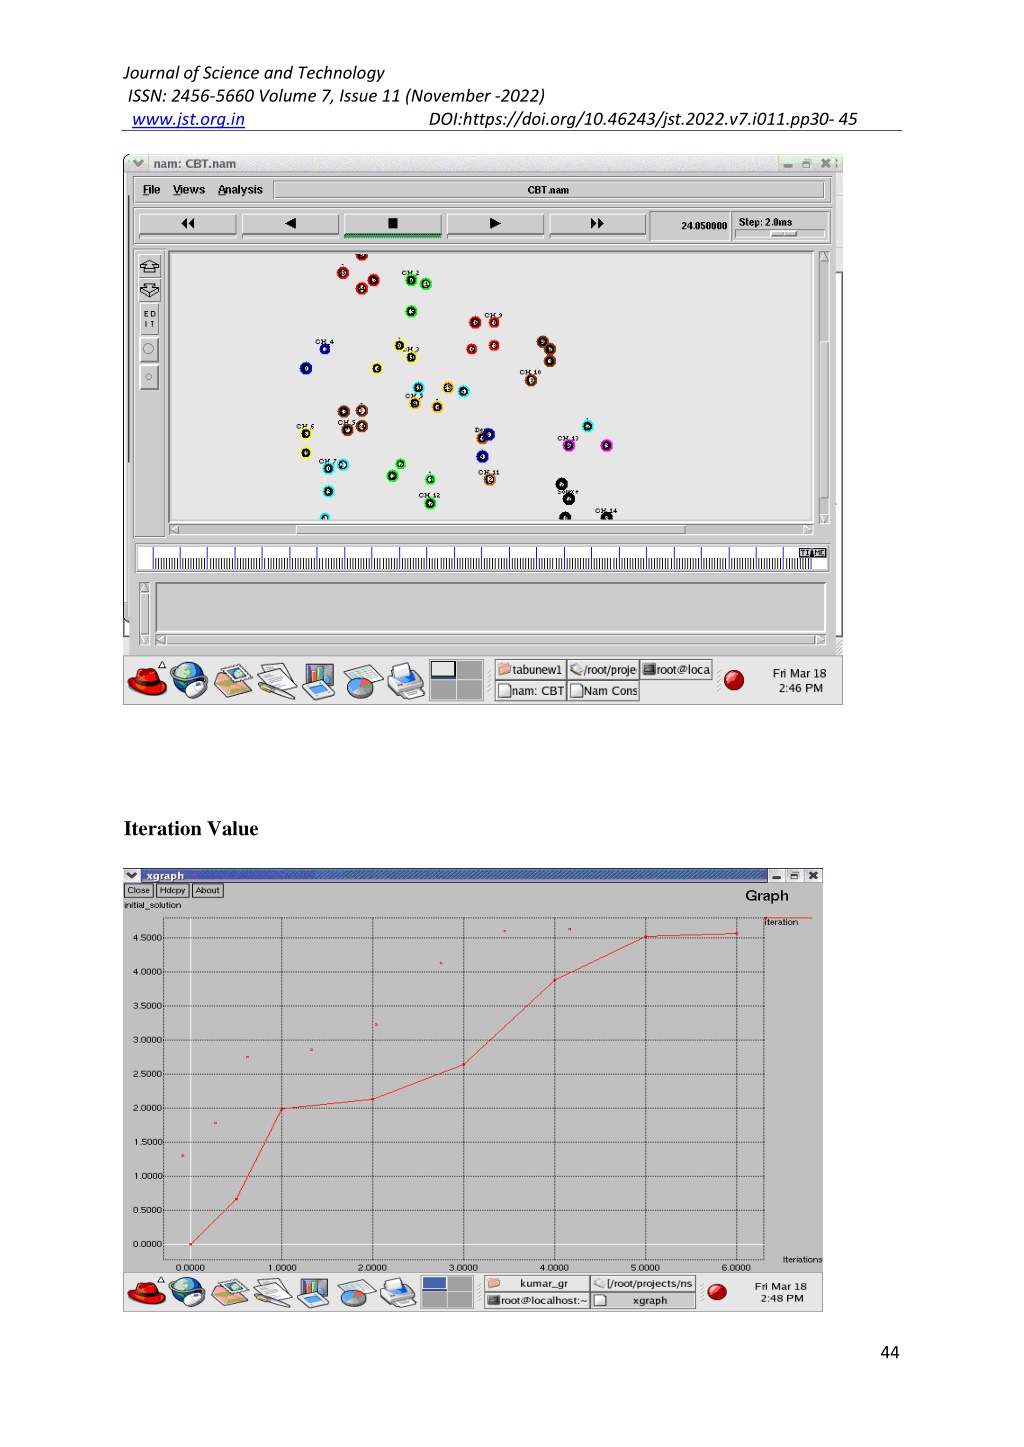Open the email icon in lower taskbar

coord(230,1292)
